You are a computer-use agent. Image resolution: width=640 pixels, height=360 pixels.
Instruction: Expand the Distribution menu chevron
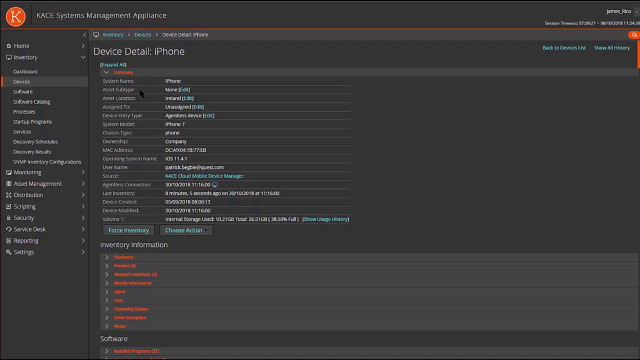83,195
